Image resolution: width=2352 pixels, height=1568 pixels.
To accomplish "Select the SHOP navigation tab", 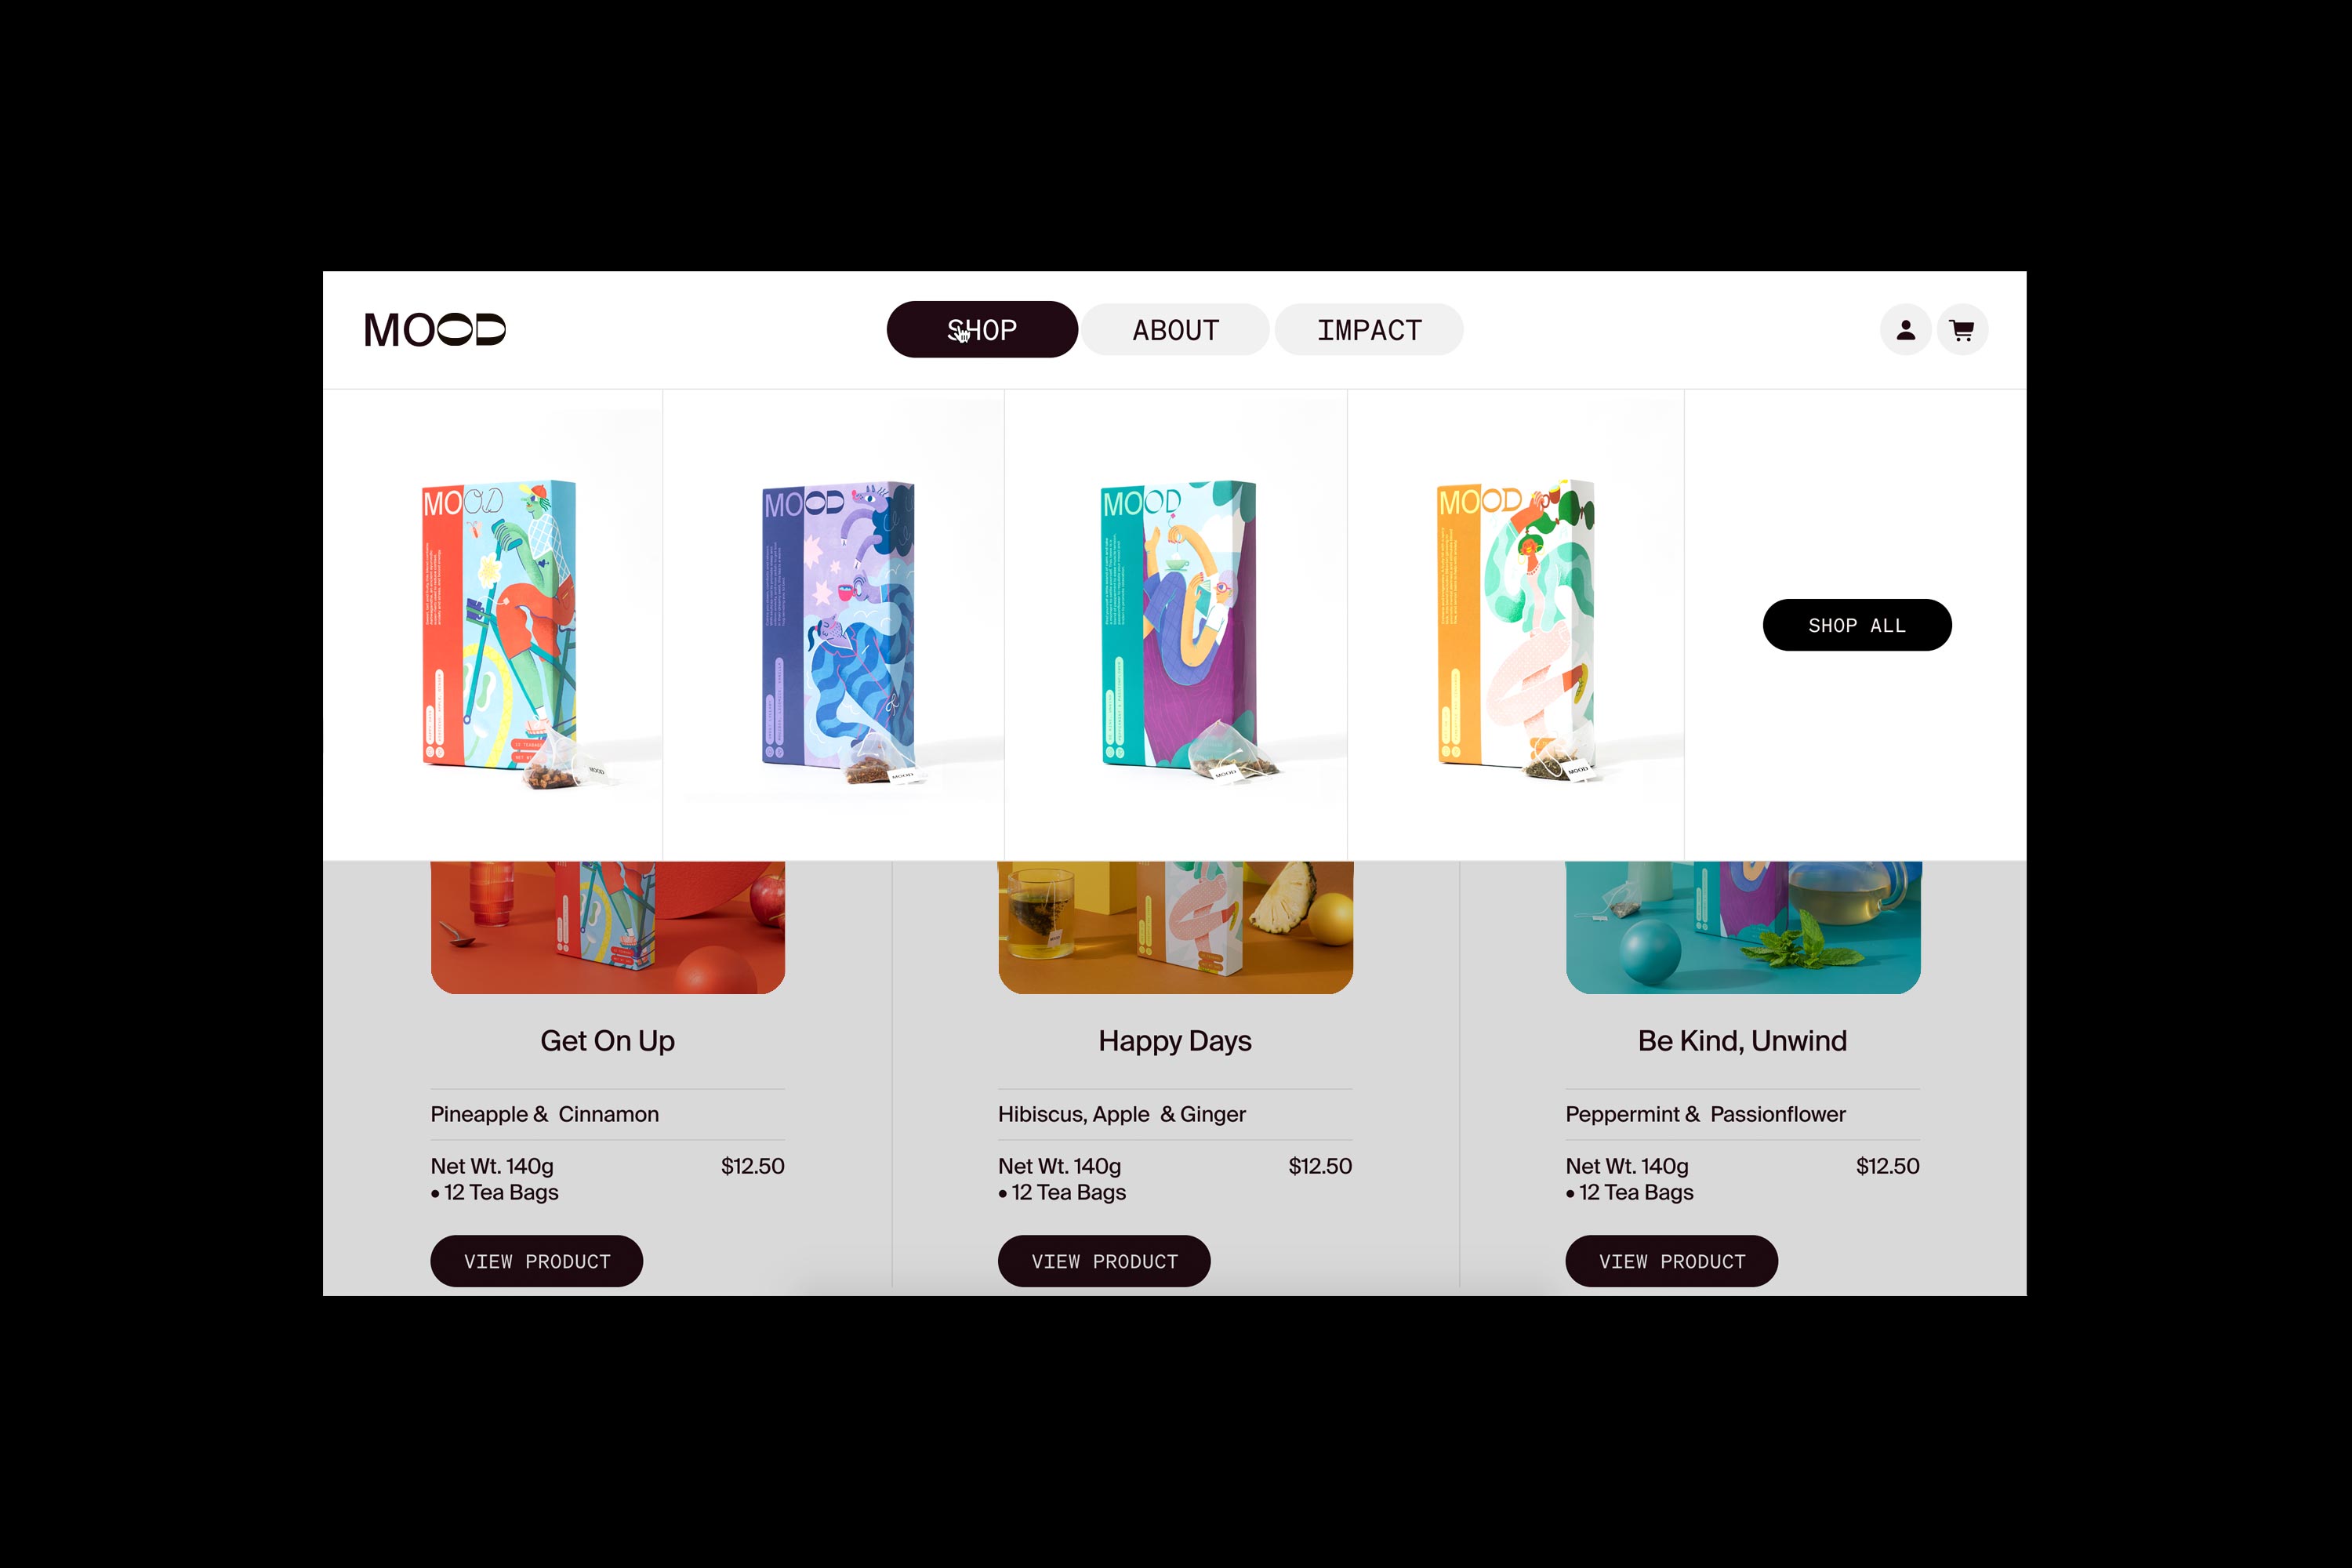I will 982,329.
